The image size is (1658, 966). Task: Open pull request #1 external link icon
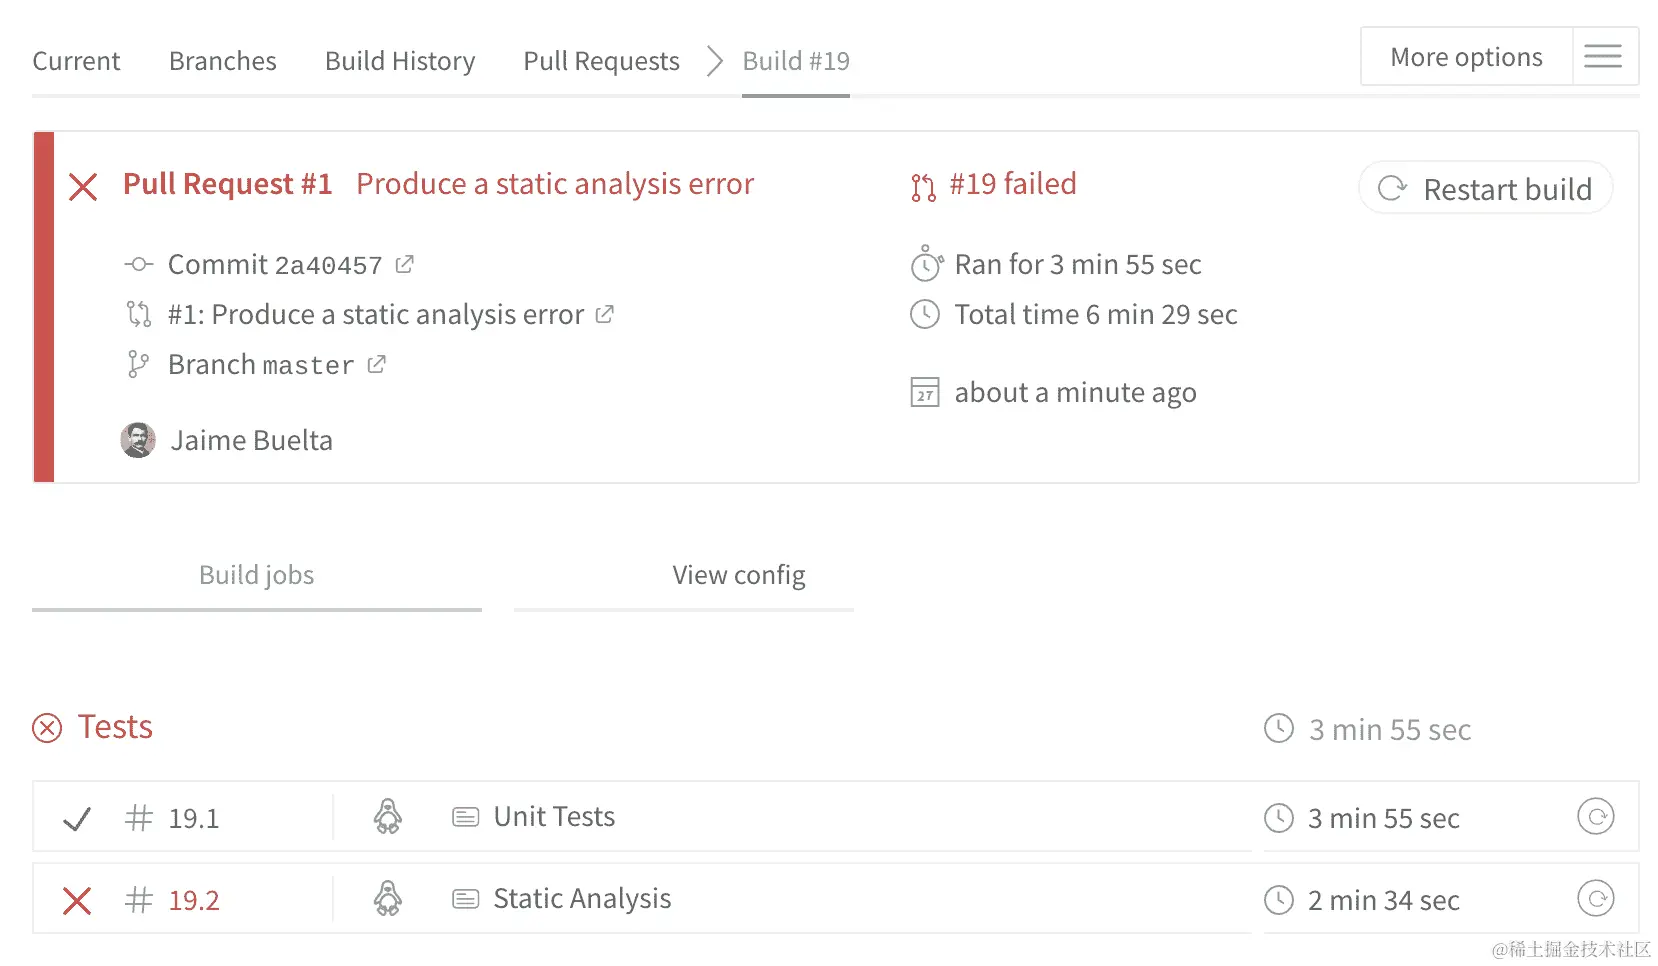click(604, 315)
